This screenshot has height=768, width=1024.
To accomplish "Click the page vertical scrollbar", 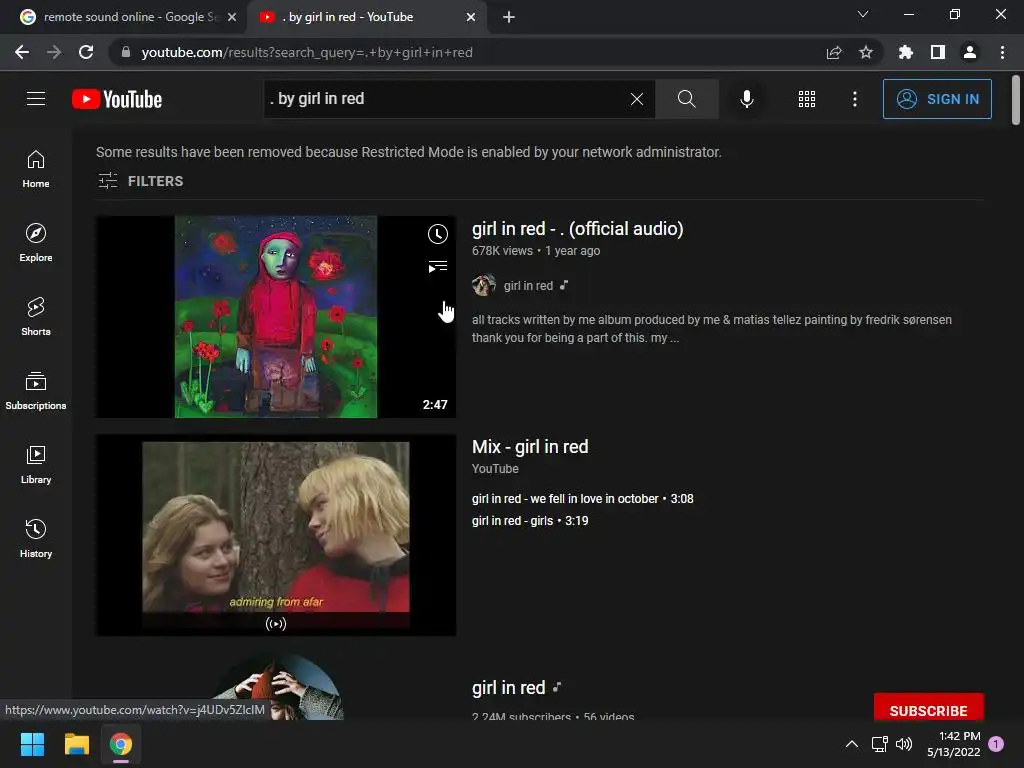I will 1016,100.
